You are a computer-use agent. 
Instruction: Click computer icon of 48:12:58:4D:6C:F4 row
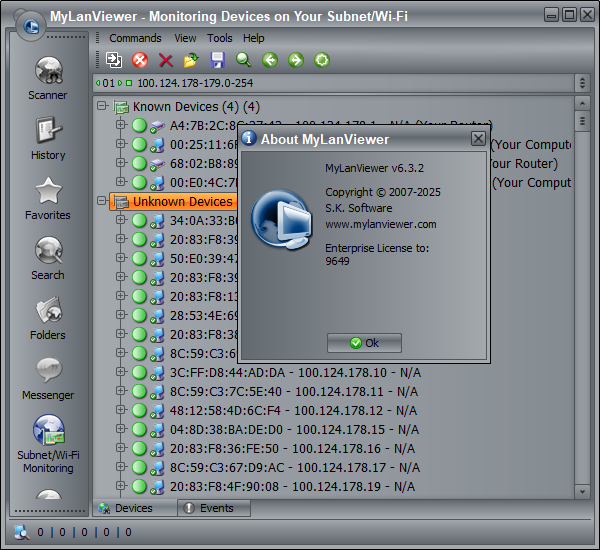pyautogui.click(x=157, y=410)
